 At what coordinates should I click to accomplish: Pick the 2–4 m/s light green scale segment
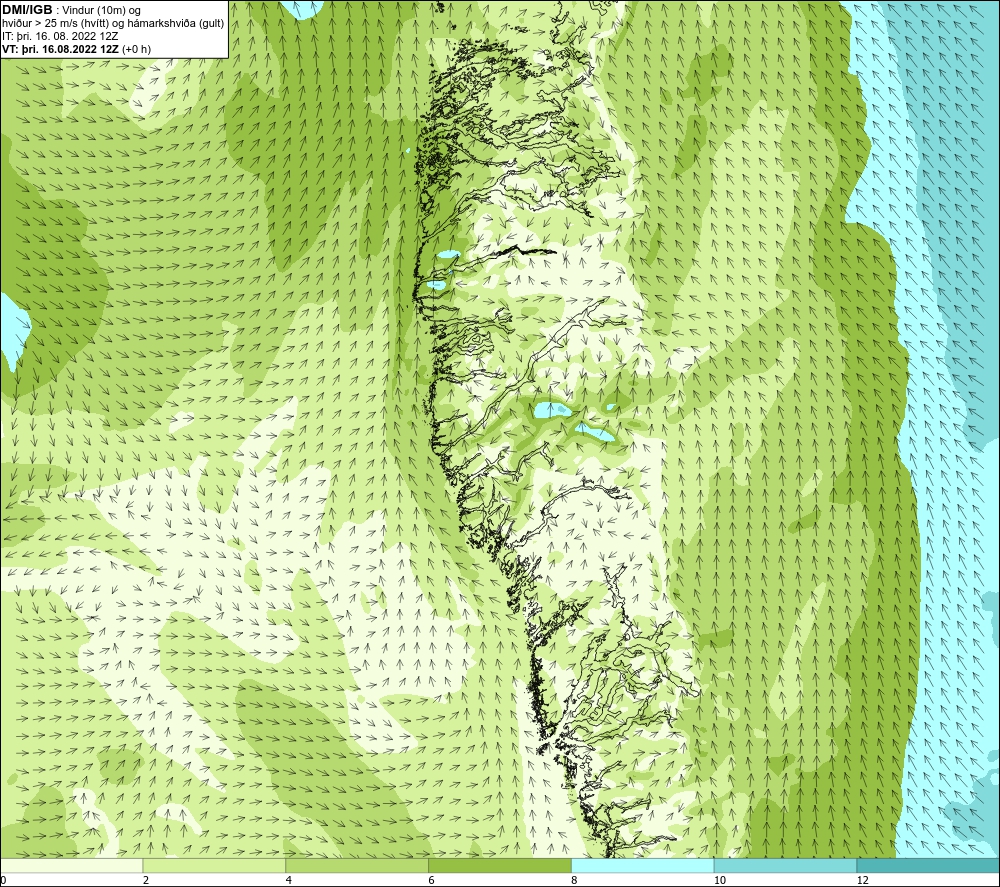214,865
